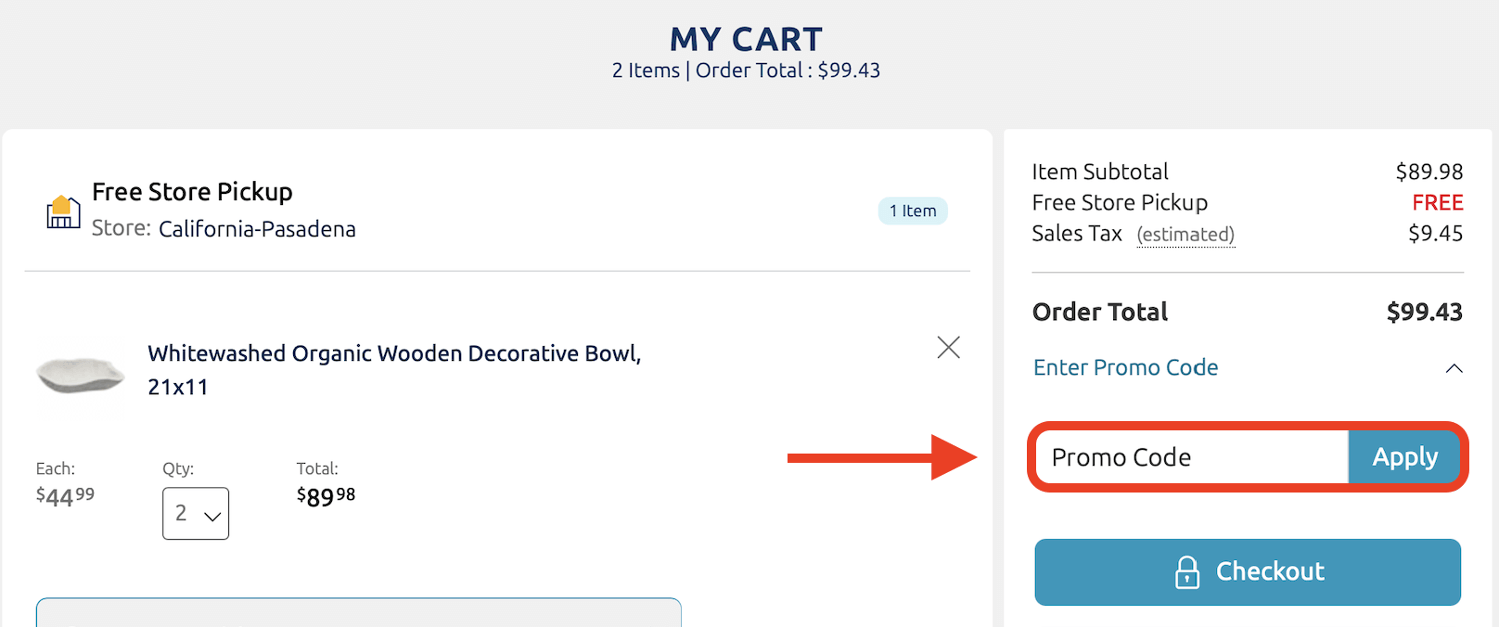The width and height of the screenshot is (1500, 627).
Task: Click the Order Total $99.43 row
Action: (1247, 312)
